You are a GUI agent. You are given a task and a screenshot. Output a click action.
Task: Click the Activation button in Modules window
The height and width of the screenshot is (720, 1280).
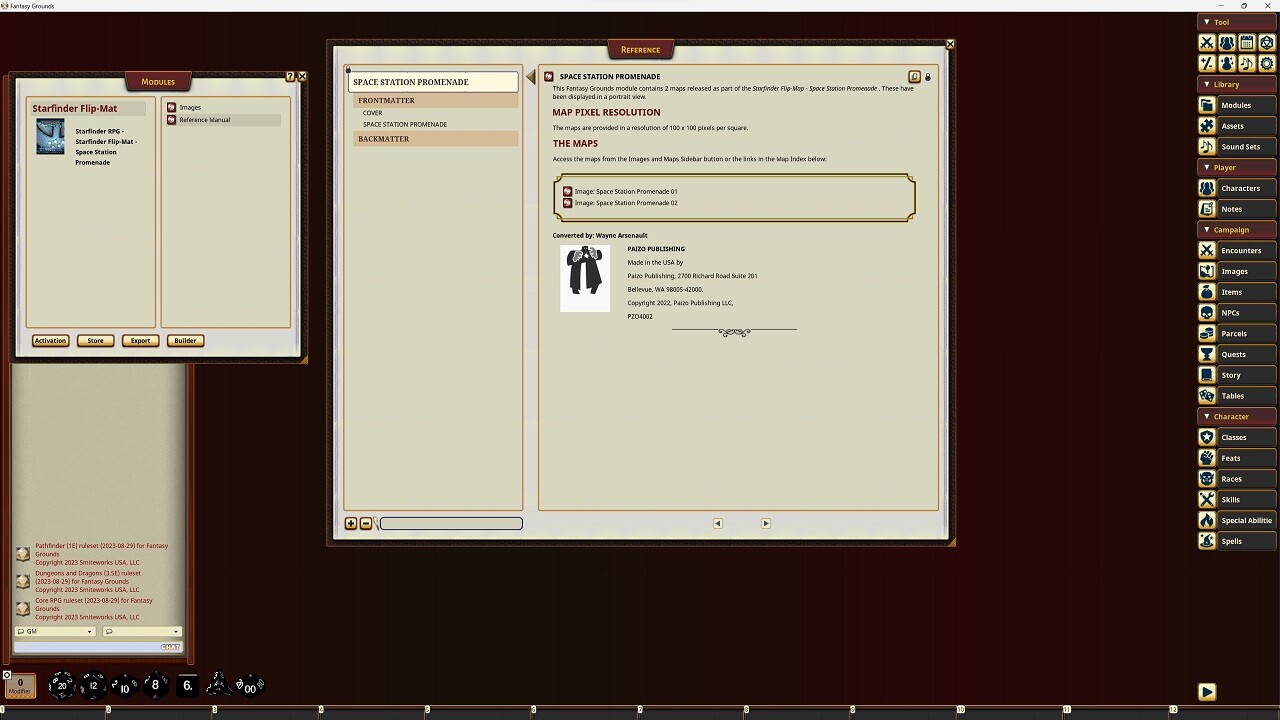pyautogui.click(x=50, y=340)
